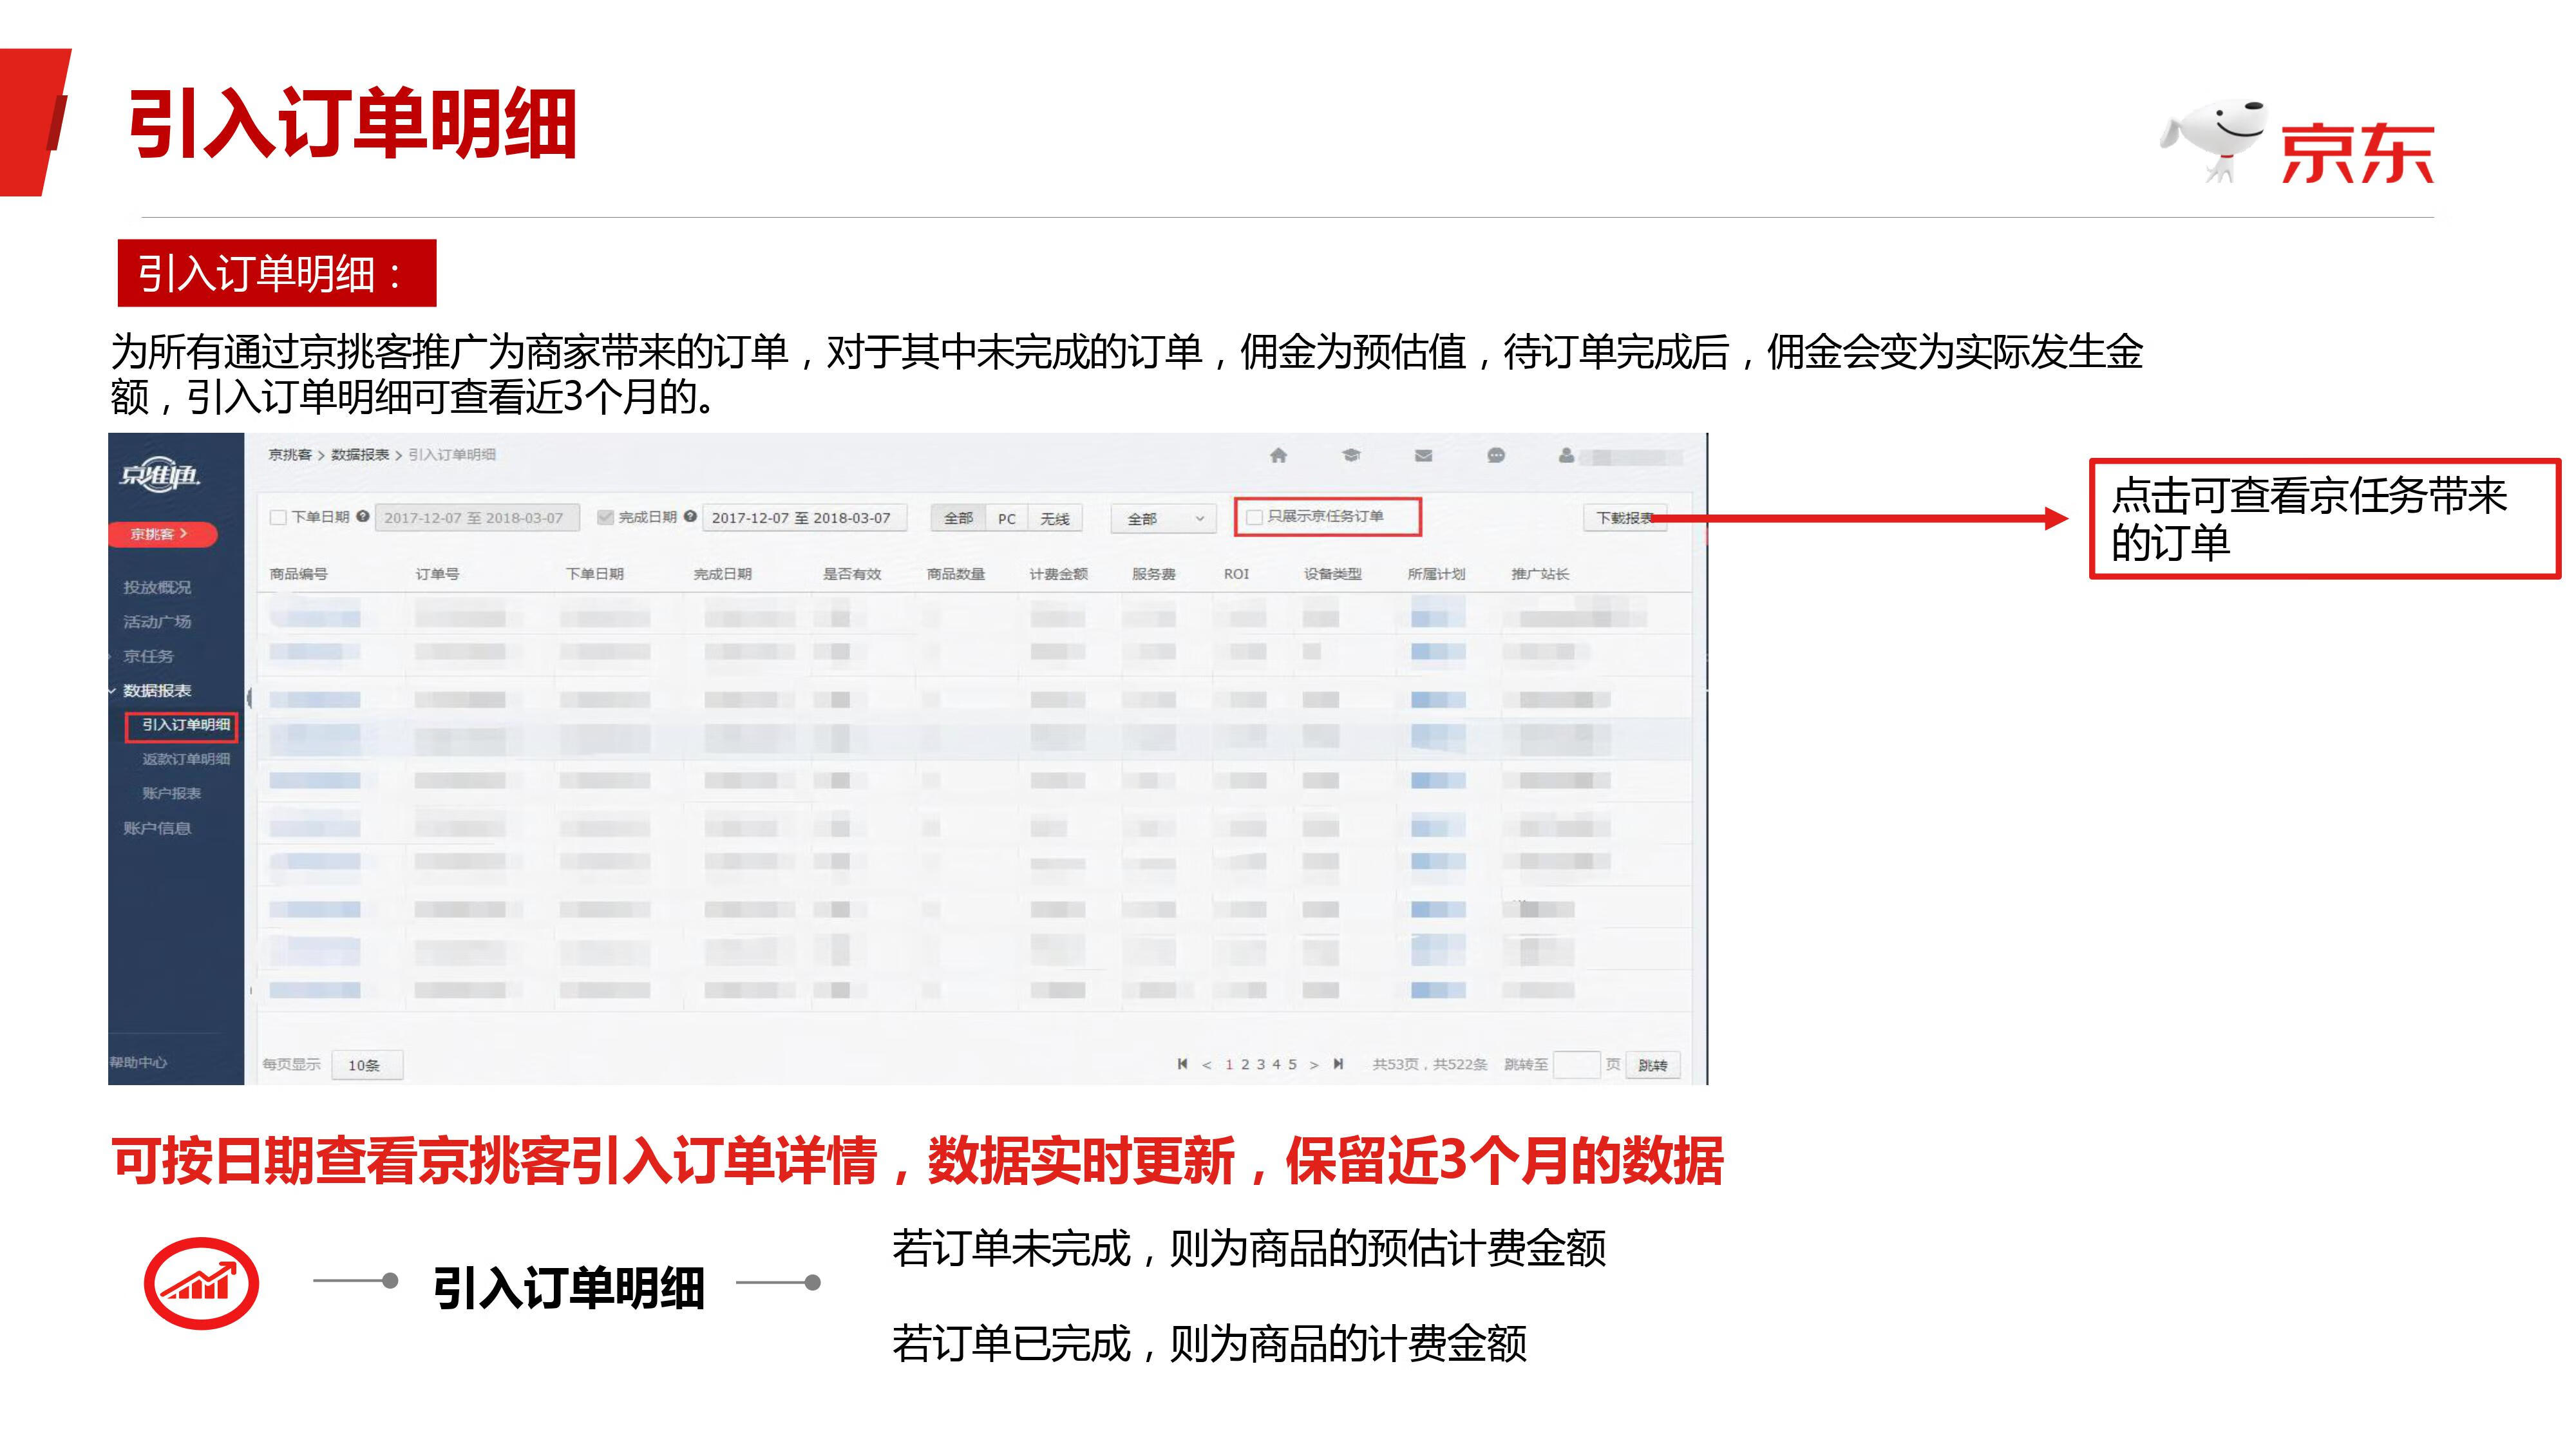The image size is (2576, 1449).
Task: Click the 下单日期 date range field
Action: (x=477, y=518)
